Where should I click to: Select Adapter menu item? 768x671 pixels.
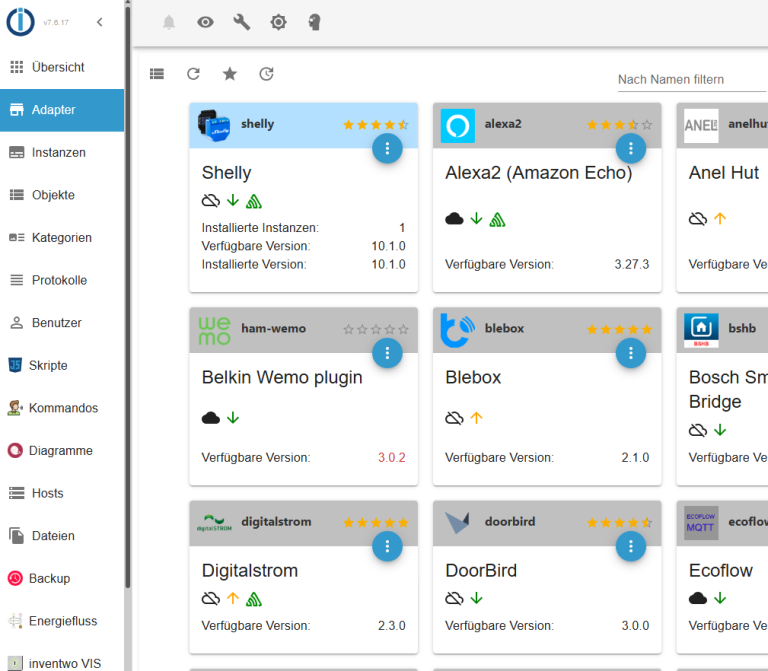tap(62, 110)
